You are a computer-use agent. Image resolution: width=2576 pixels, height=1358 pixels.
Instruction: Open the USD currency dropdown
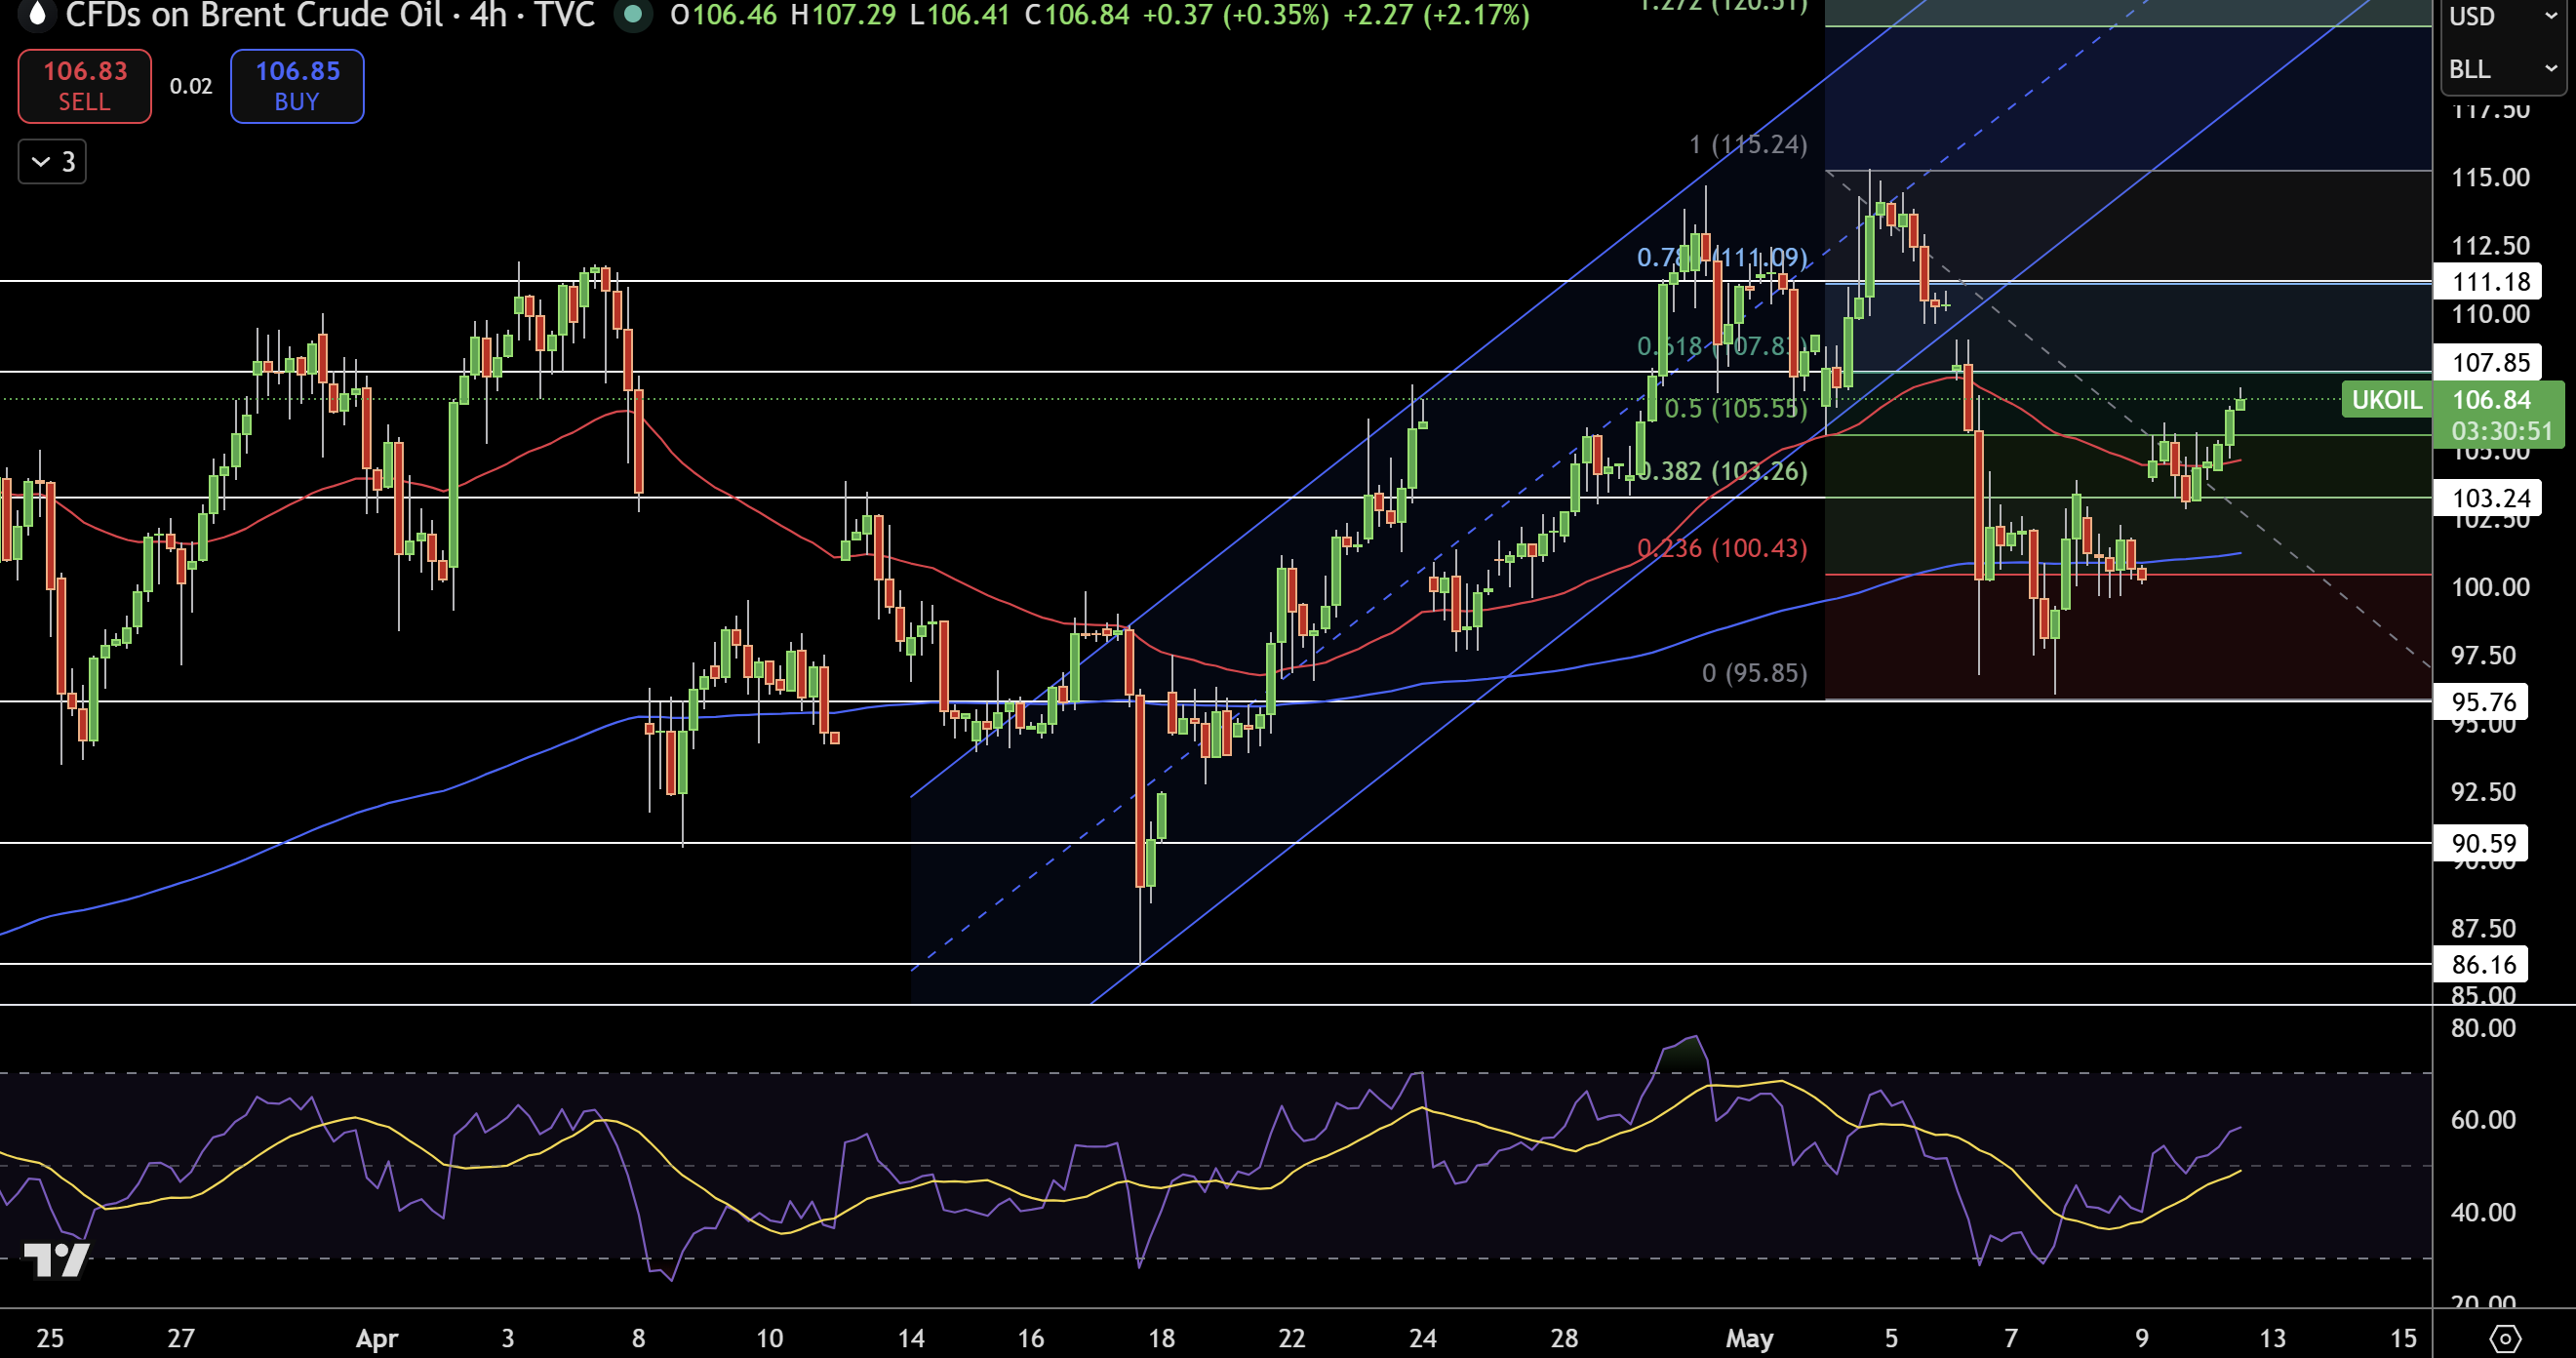coord(2502,17)
